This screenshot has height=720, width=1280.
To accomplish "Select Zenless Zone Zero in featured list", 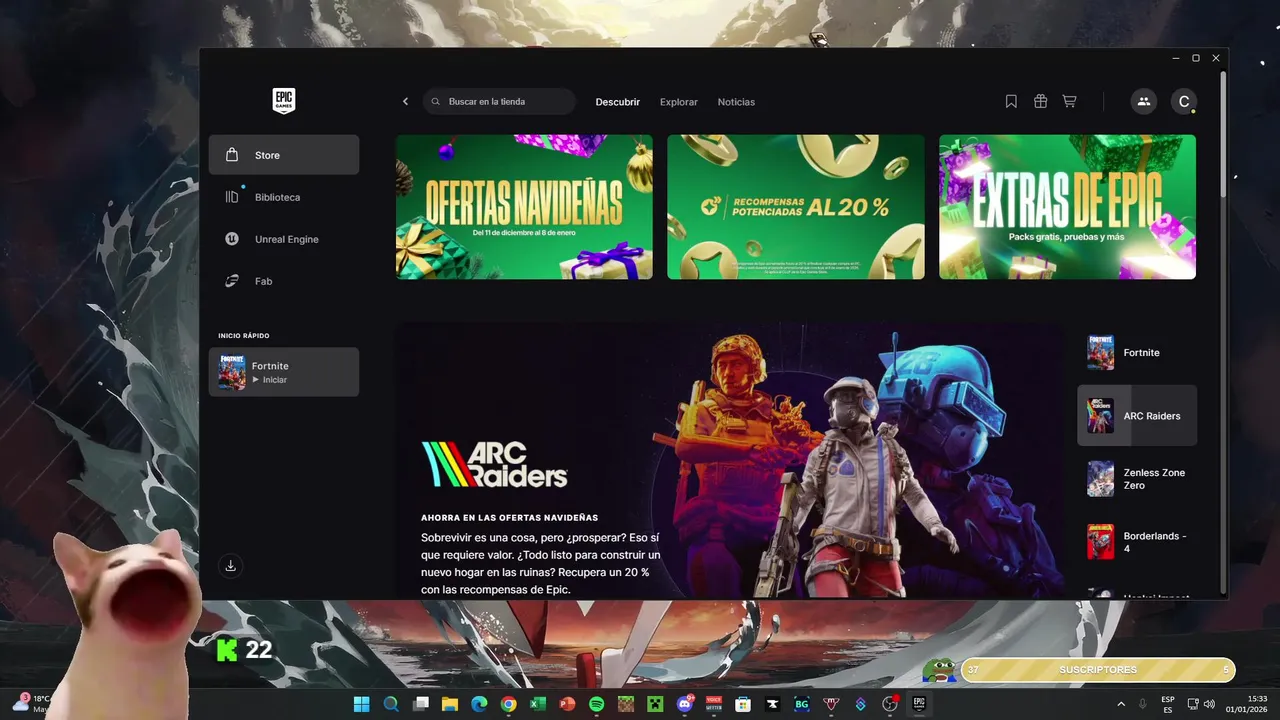I will point(1137,479).
